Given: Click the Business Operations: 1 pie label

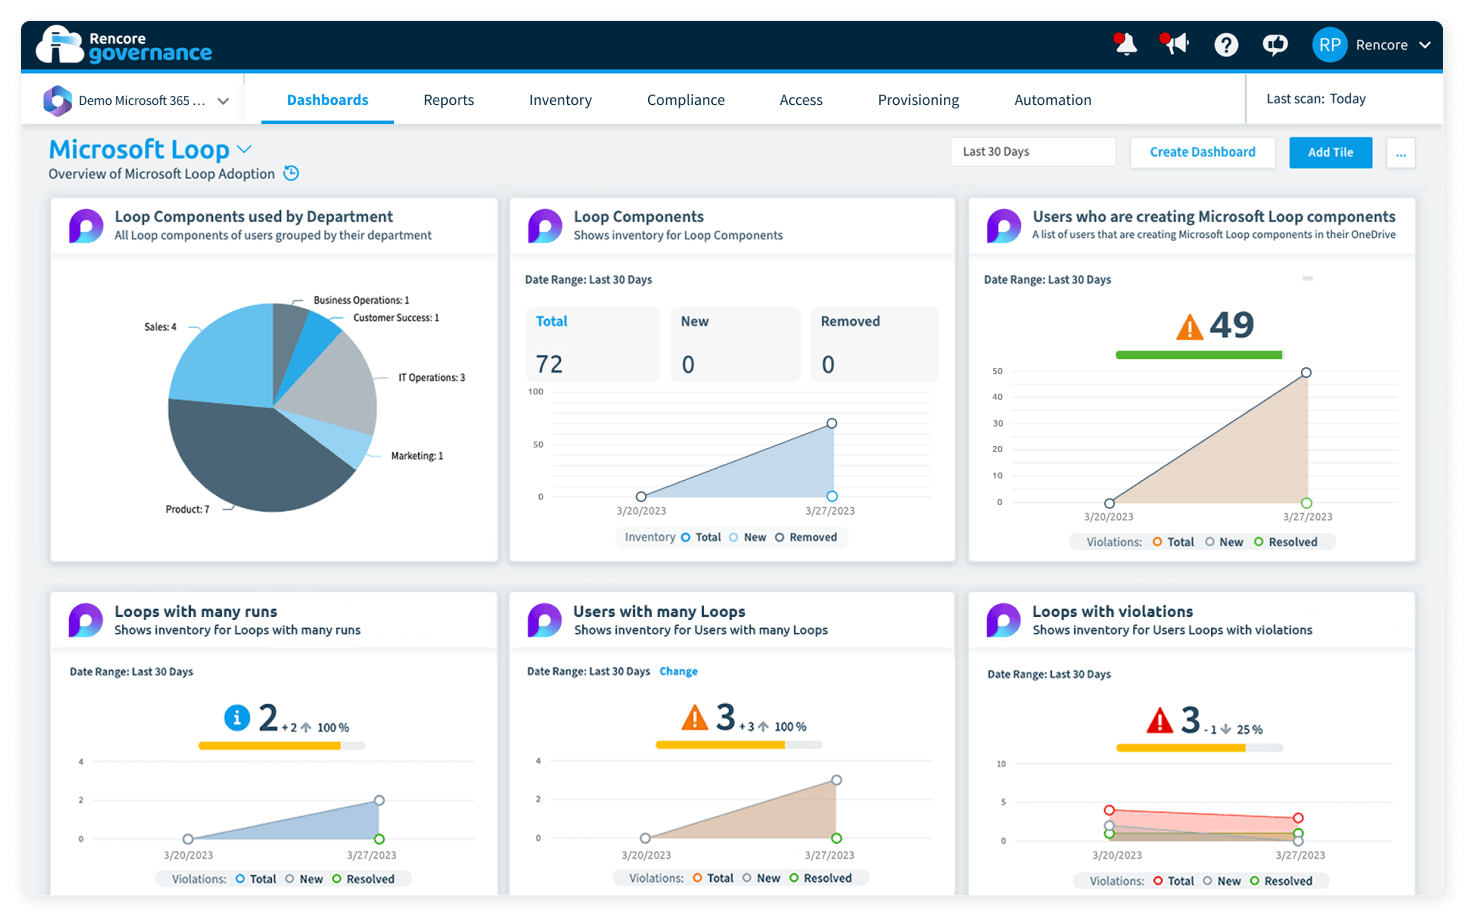Looking at the screenshot, I should tap(361, 300).
